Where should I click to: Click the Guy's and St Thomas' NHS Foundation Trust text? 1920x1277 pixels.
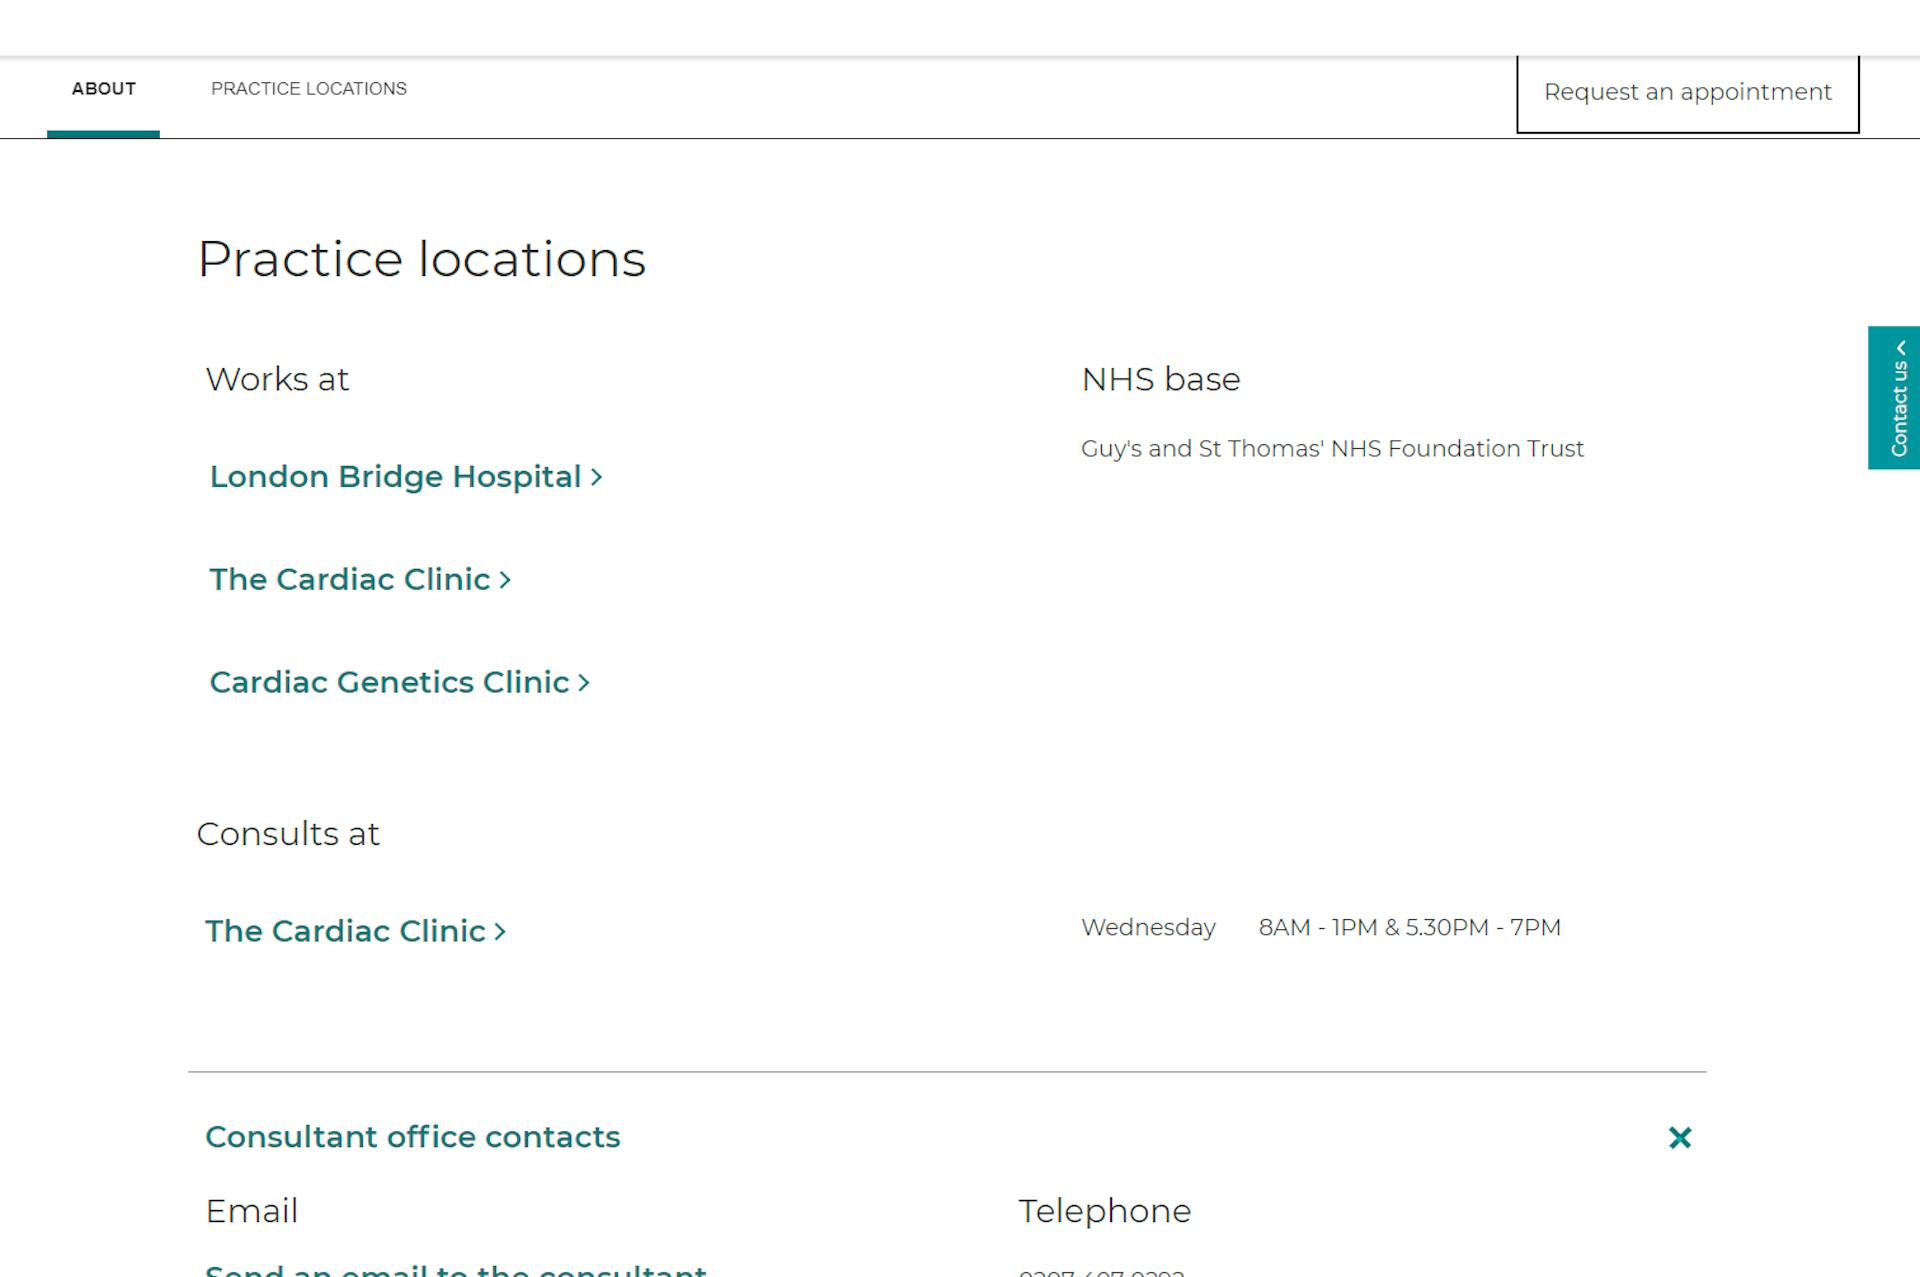1331,448
